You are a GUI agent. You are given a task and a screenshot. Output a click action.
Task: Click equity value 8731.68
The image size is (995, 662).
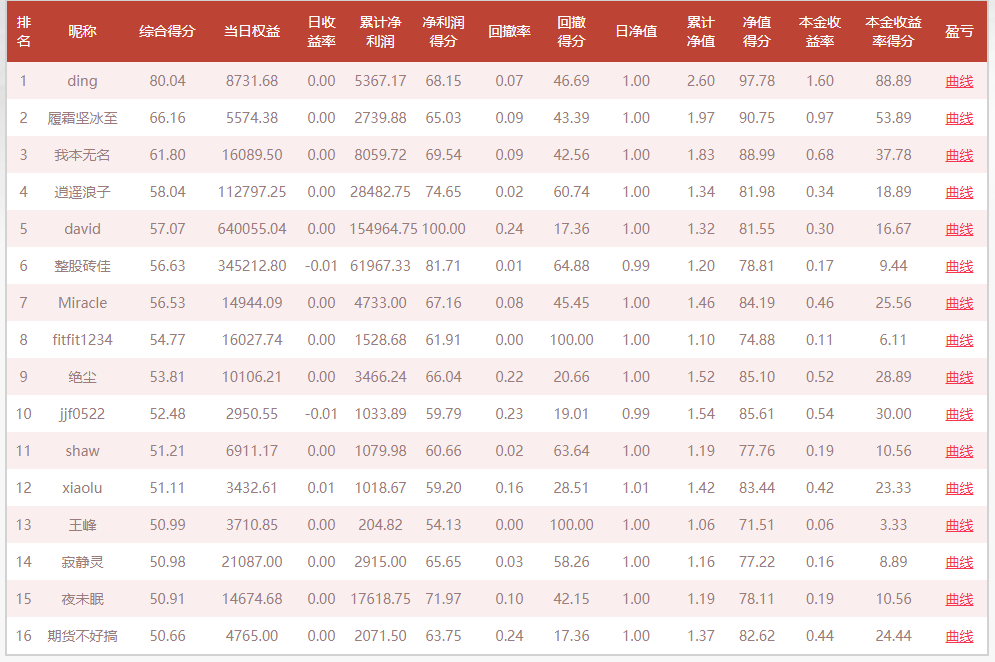click(x=252, y=81)
